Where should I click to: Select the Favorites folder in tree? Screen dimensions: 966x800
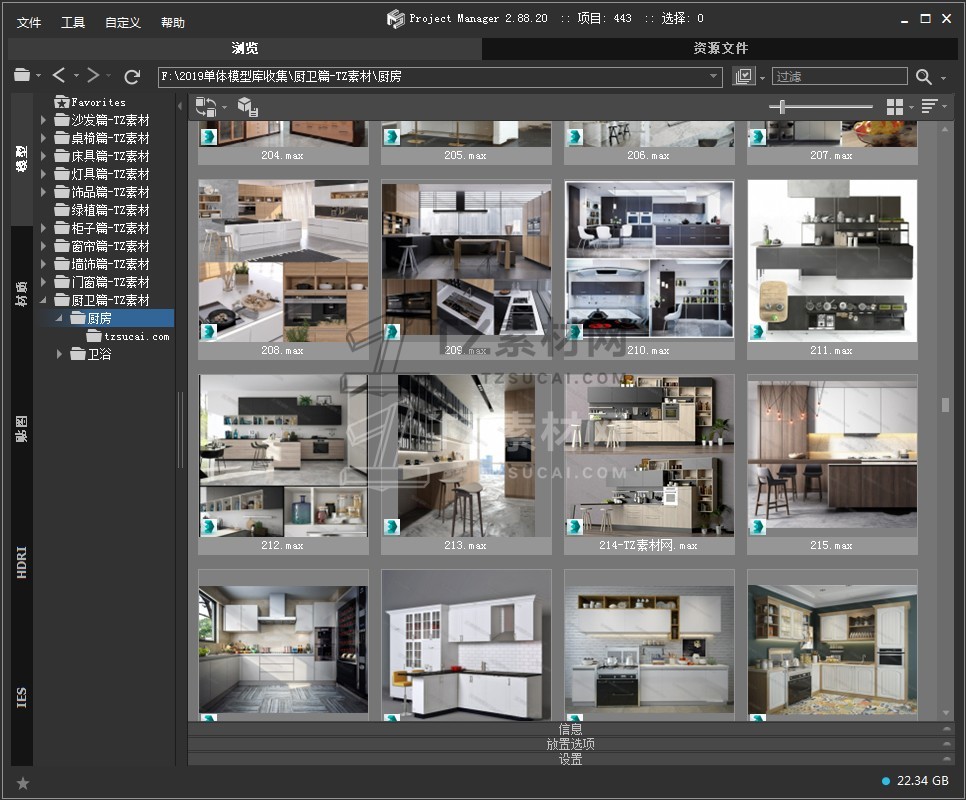coord(97,102)
